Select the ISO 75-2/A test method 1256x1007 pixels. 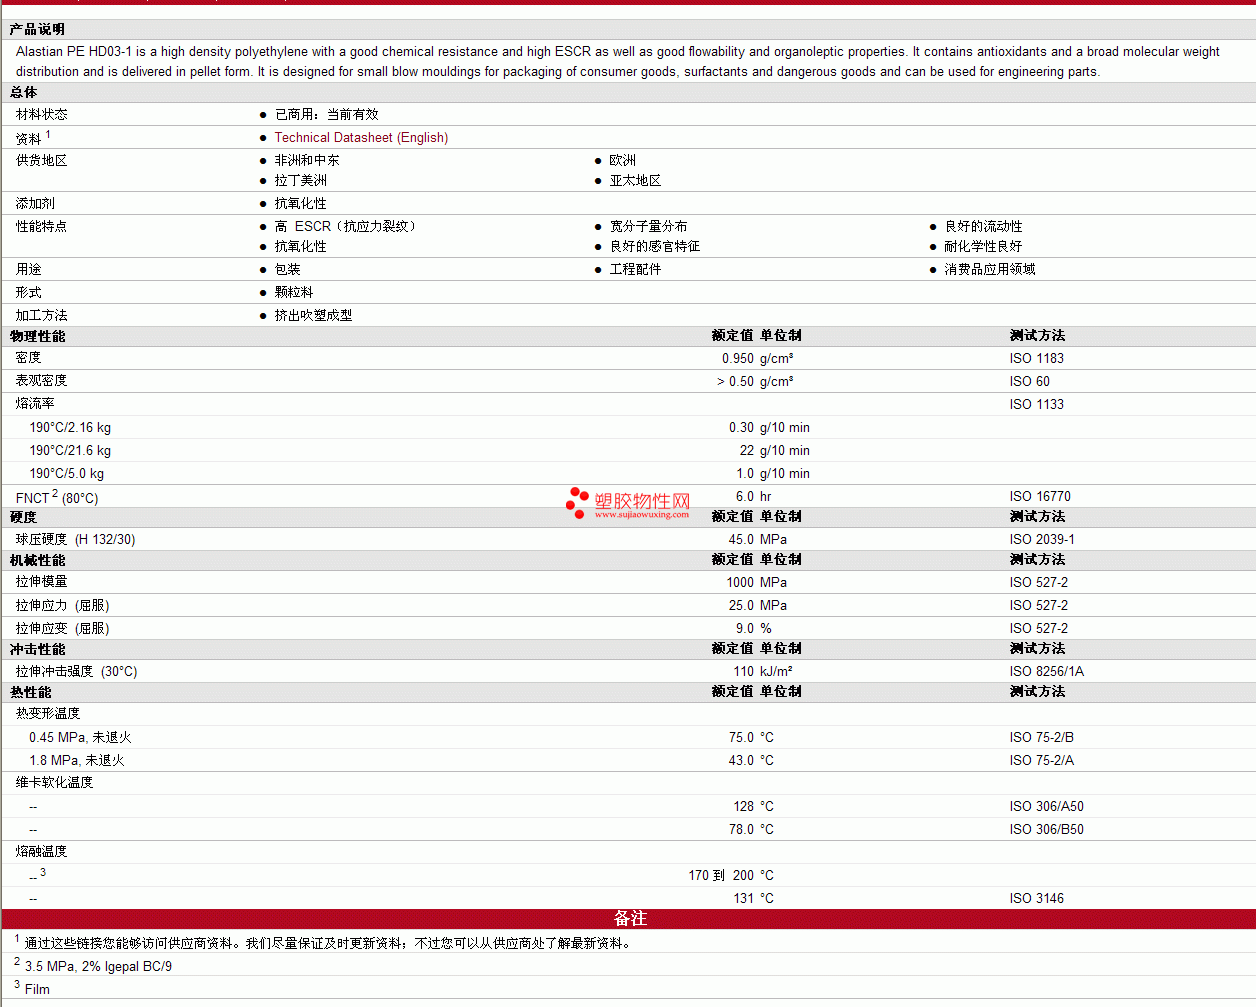pyautogui.click(x=1042, y=761)
